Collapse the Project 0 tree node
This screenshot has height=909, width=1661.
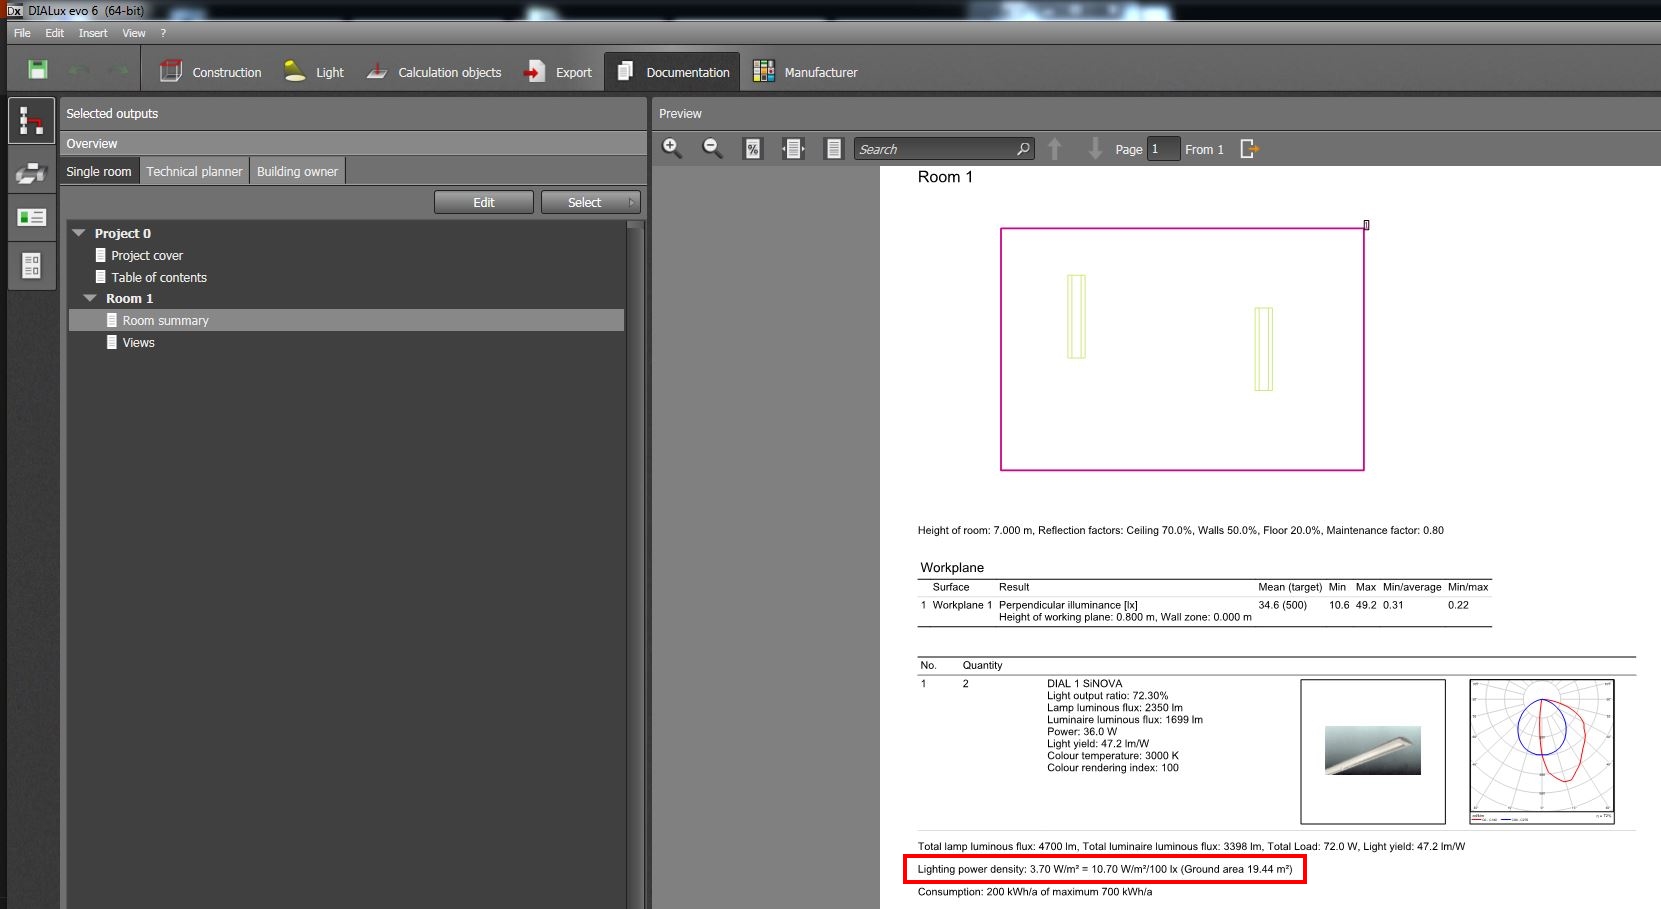pos(79,232)
